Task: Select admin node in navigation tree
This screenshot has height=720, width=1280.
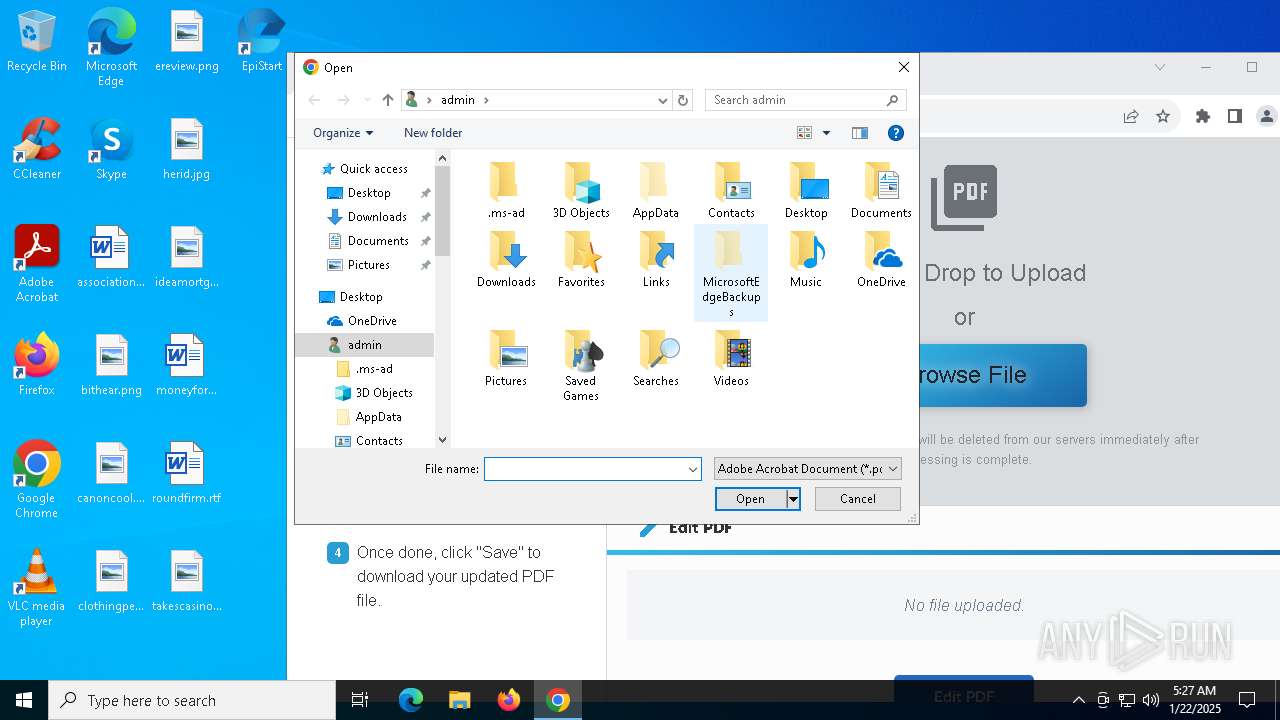Action: pos(364,345)
